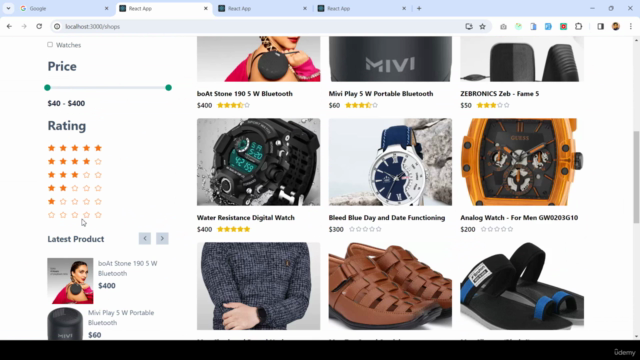640x360 pixels.
Task: Open sidebar link boAt Stone 190 5 W Bluetooth
Action: pos(128,268)
